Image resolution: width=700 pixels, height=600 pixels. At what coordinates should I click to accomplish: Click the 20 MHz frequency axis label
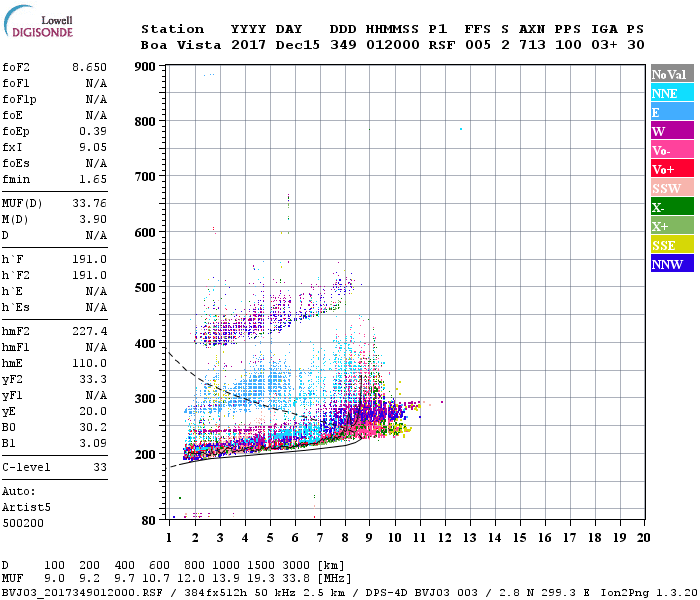pyautogui.click(x=643, y=537)
